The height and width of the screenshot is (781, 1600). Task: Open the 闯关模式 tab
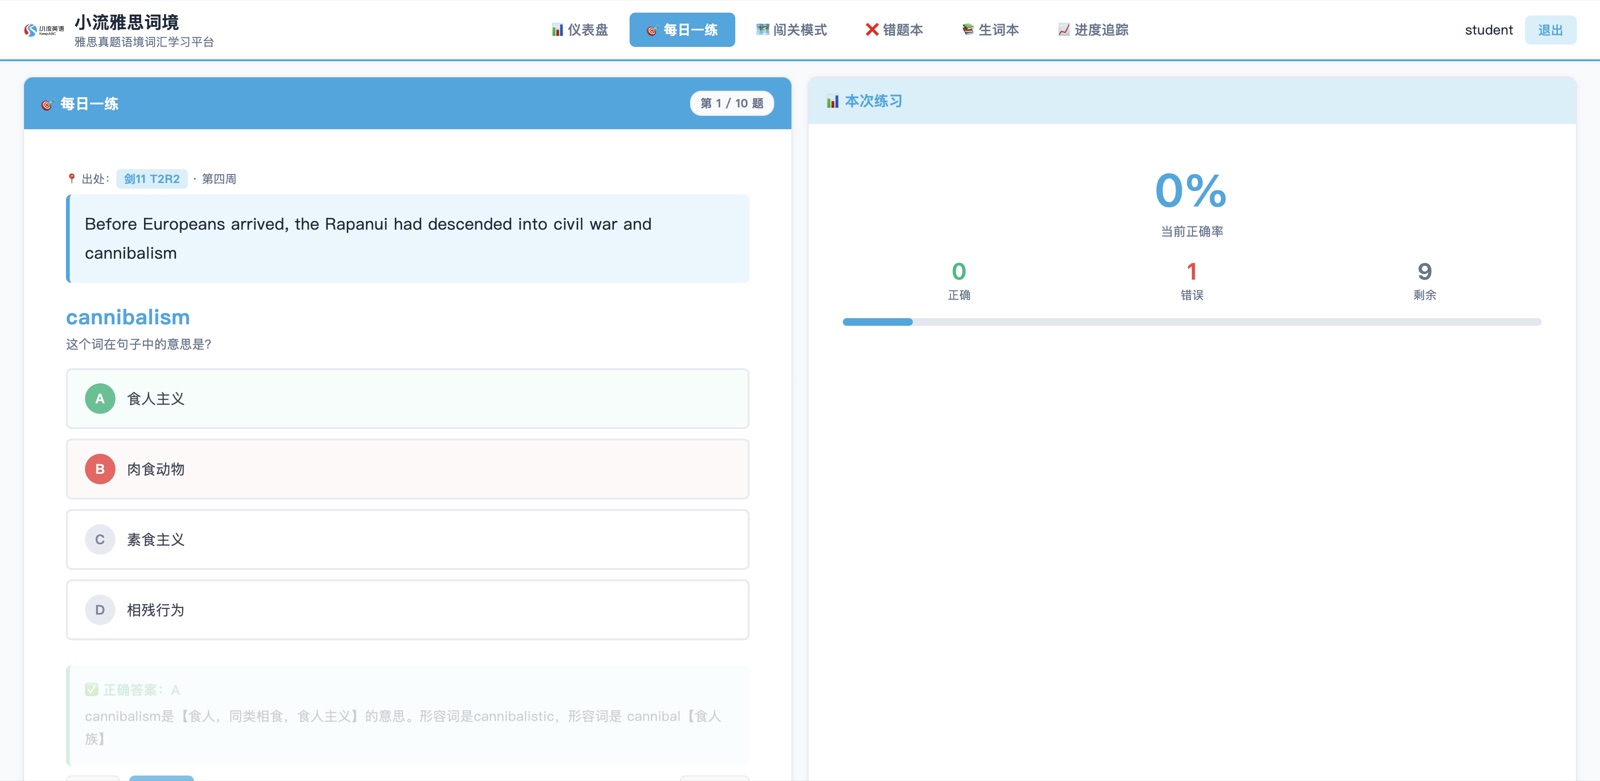(791, 30)
